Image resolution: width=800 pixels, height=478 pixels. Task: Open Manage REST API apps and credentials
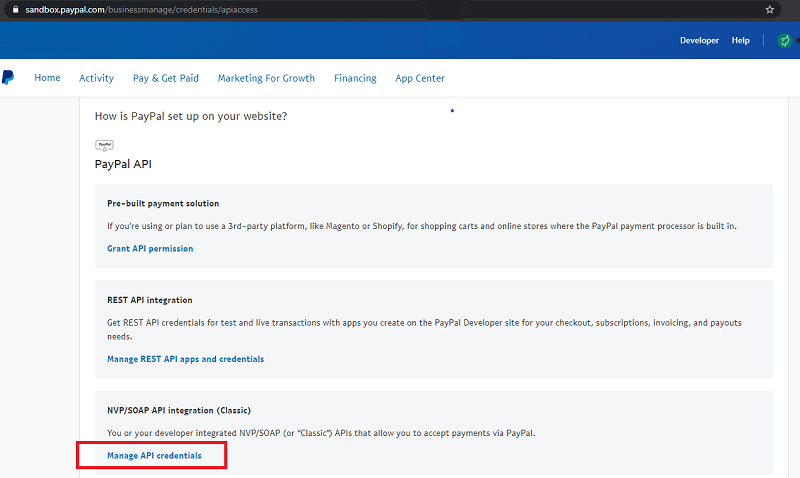coord(186,359)
